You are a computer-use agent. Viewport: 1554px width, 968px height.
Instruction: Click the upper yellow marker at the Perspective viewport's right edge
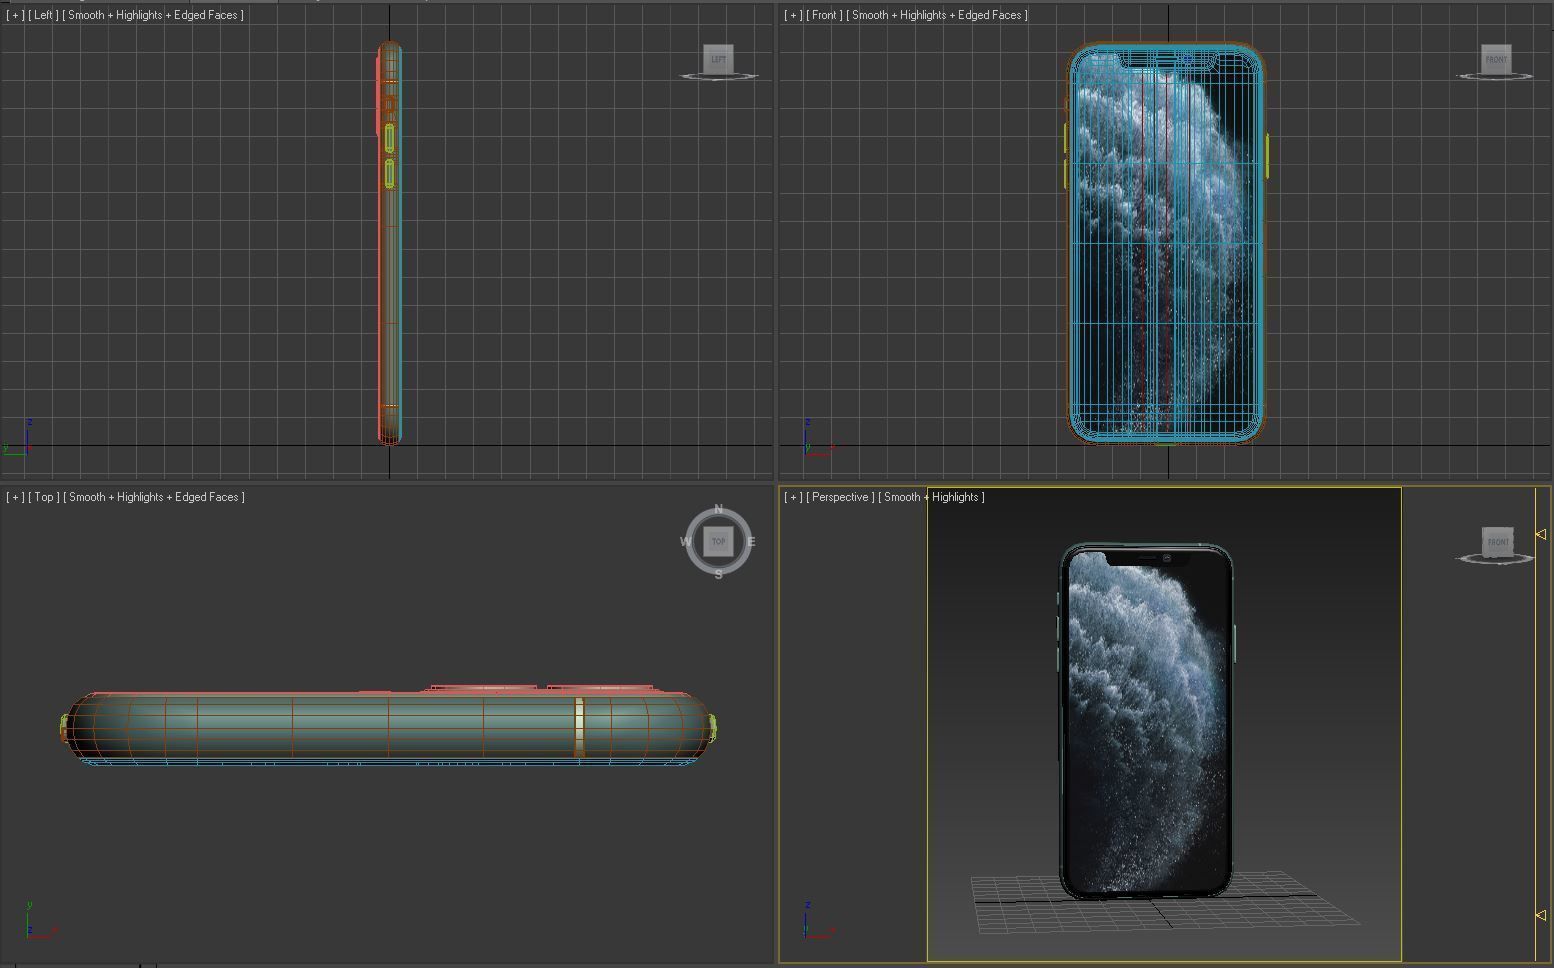pyautogui.click(x=1541, y=535)
